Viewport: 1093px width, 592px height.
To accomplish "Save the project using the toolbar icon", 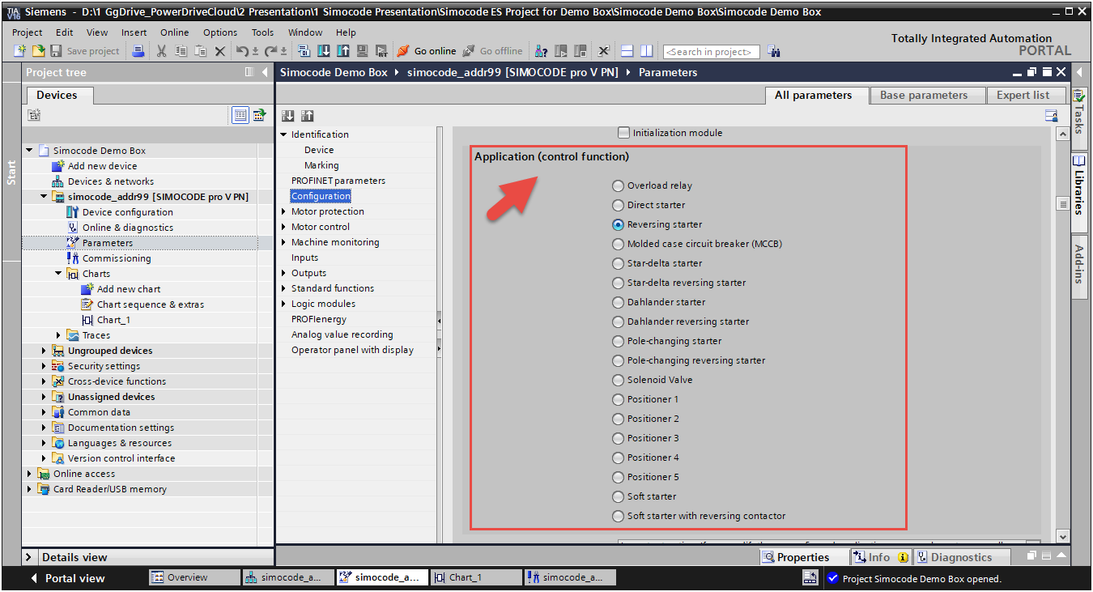I will point(55,51).
